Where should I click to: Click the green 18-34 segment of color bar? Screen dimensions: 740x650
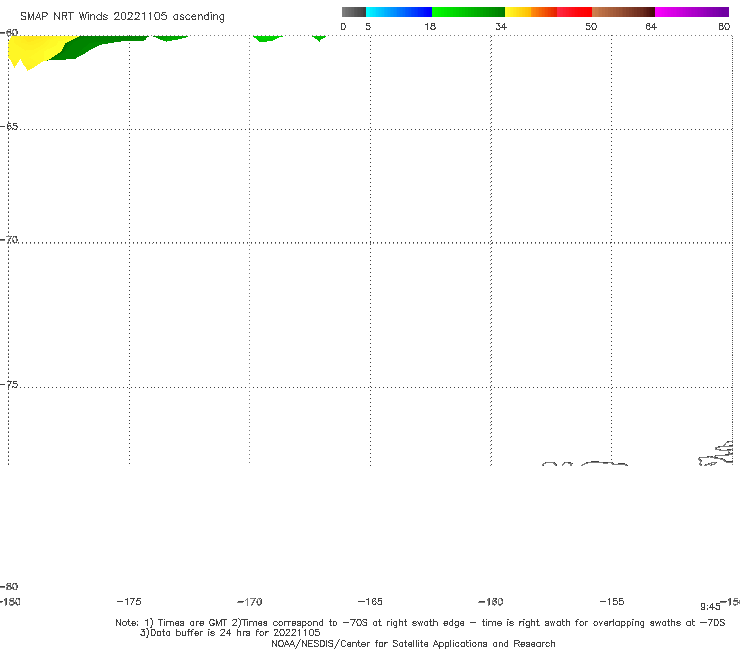click(468, 12)
